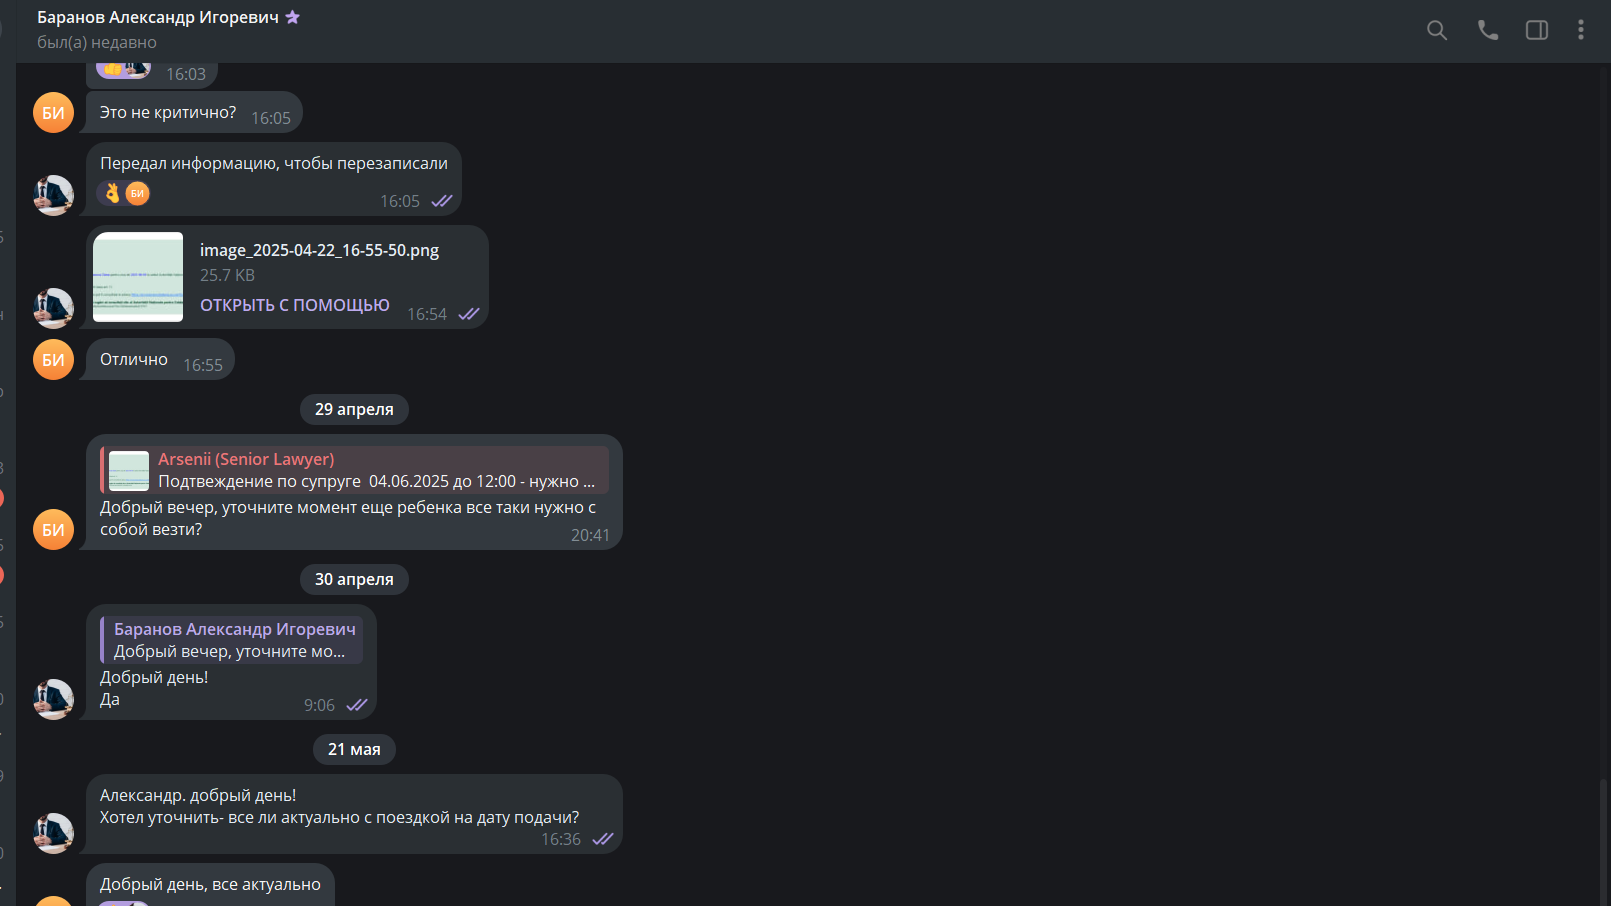1611x906 pixels.
Task: Start a voice call with Баранов
Action: click(x=1488, y=30)
